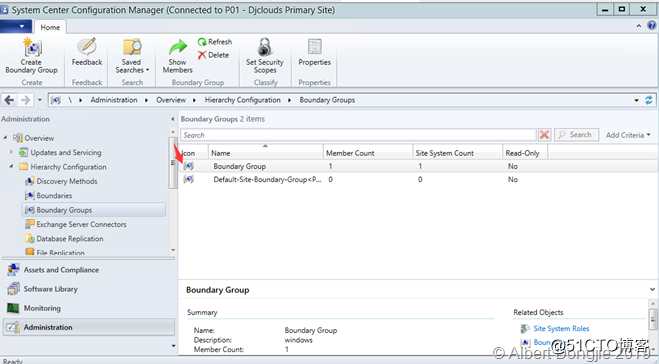
Task: Click the root node icon in breadcrumb
Action: click(55, 100)
